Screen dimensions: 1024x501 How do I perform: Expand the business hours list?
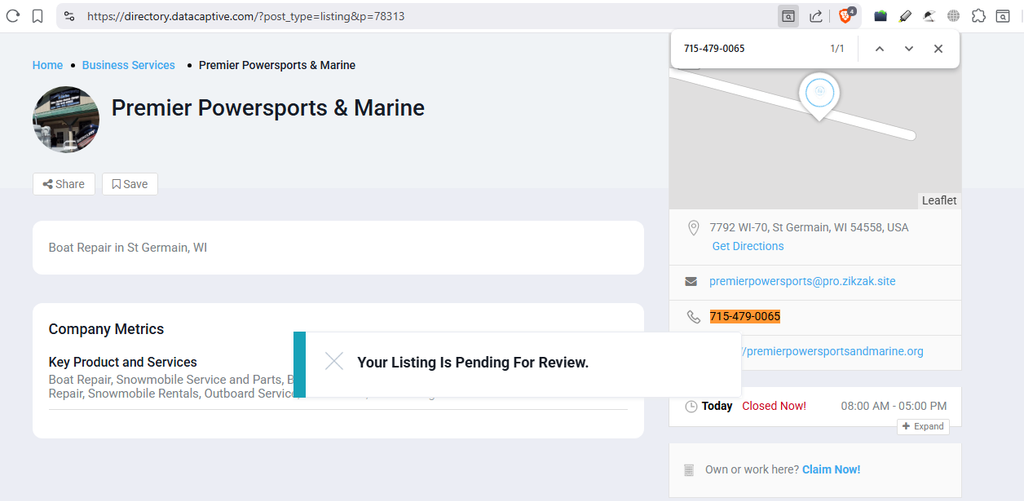[x=923, y=427]
